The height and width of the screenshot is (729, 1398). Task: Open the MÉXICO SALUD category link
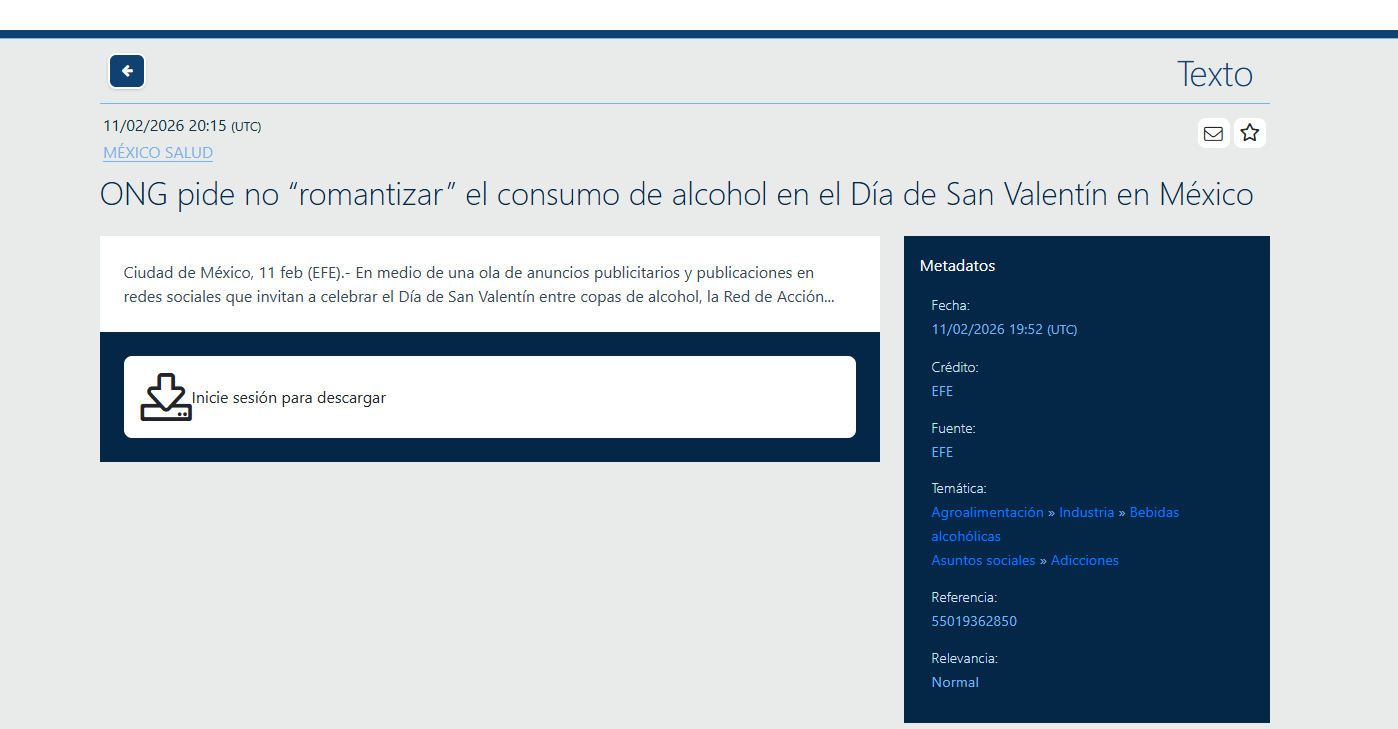pos(158,153)
